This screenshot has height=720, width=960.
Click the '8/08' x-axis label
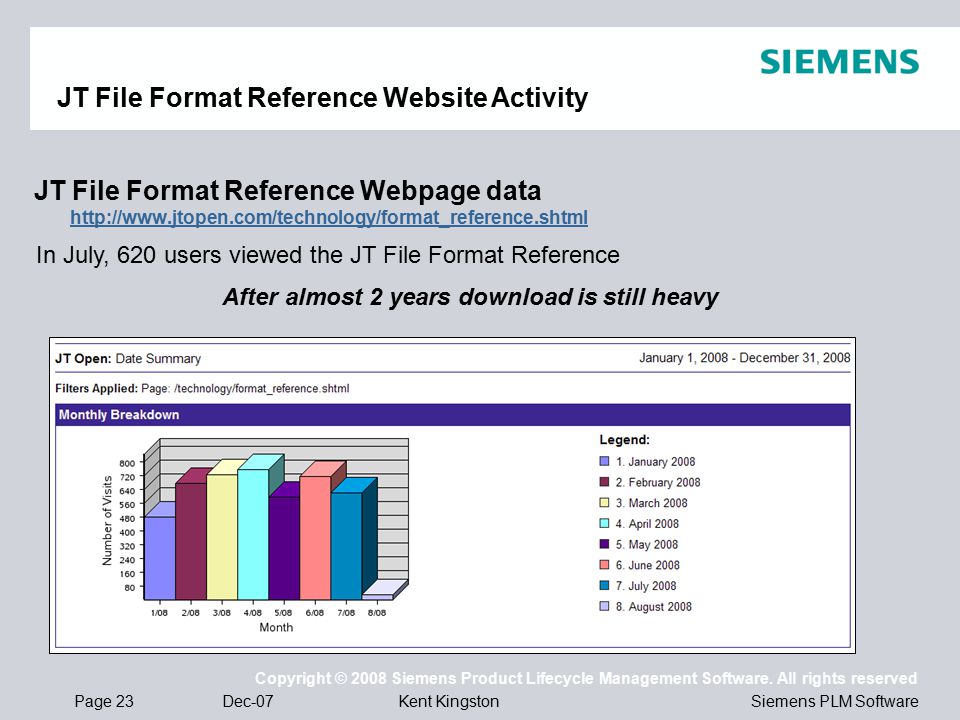click(377, 613)
